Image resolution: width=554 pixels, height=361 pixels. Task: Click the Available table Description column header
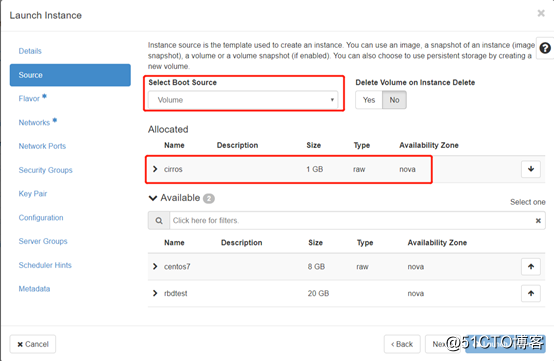coord(241,243)
